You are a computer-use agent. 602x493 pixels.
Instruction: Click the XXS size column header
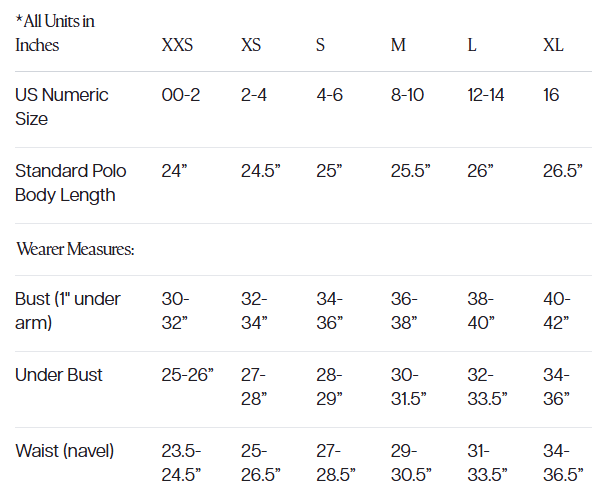pyautogui.click(x=177, y=45)
